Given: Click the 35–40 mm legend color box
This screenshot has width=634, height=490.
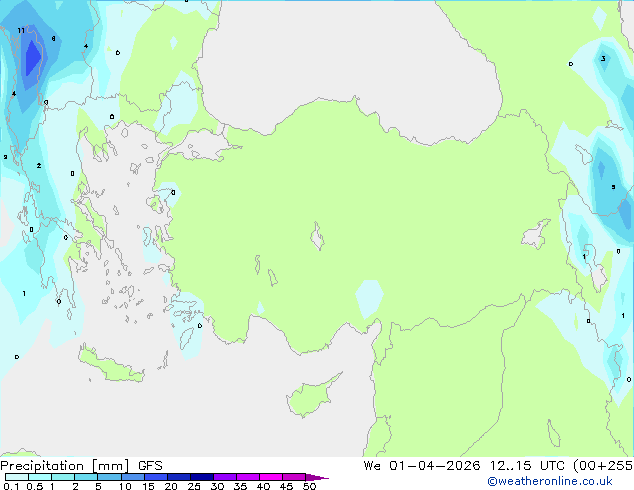Looking at the screenshot, I should (248, 477).
